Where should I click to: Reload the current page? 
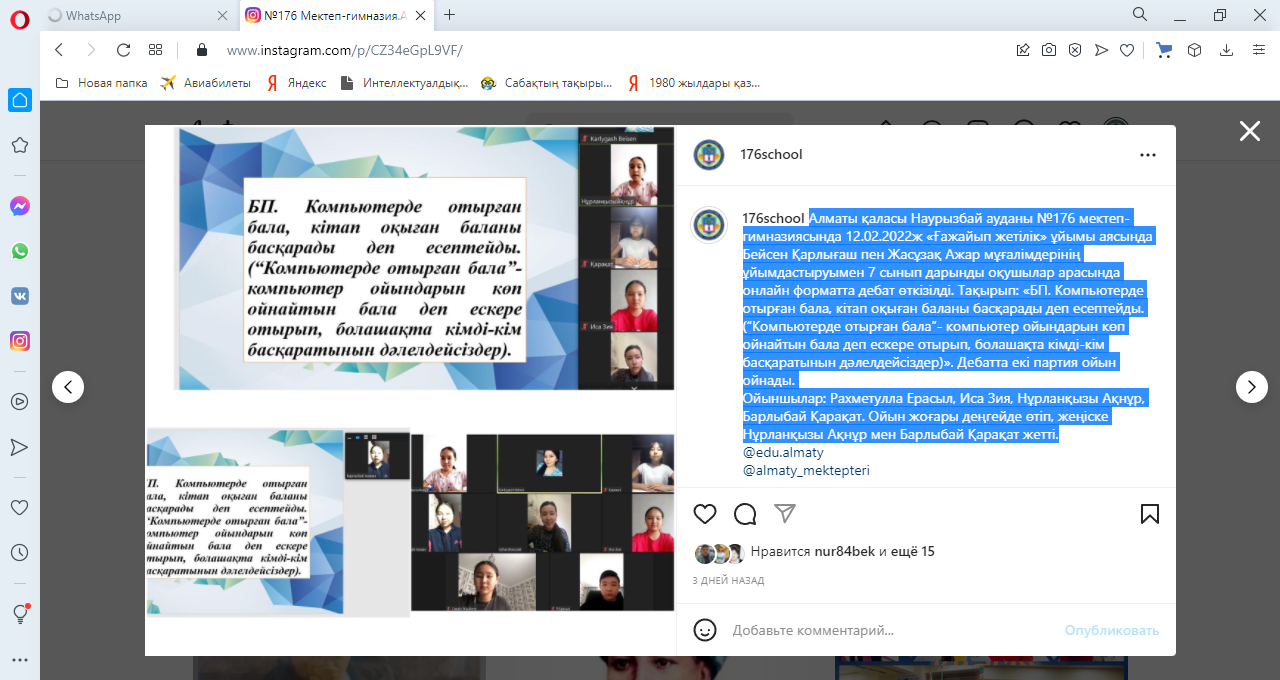tap(123, 50)
